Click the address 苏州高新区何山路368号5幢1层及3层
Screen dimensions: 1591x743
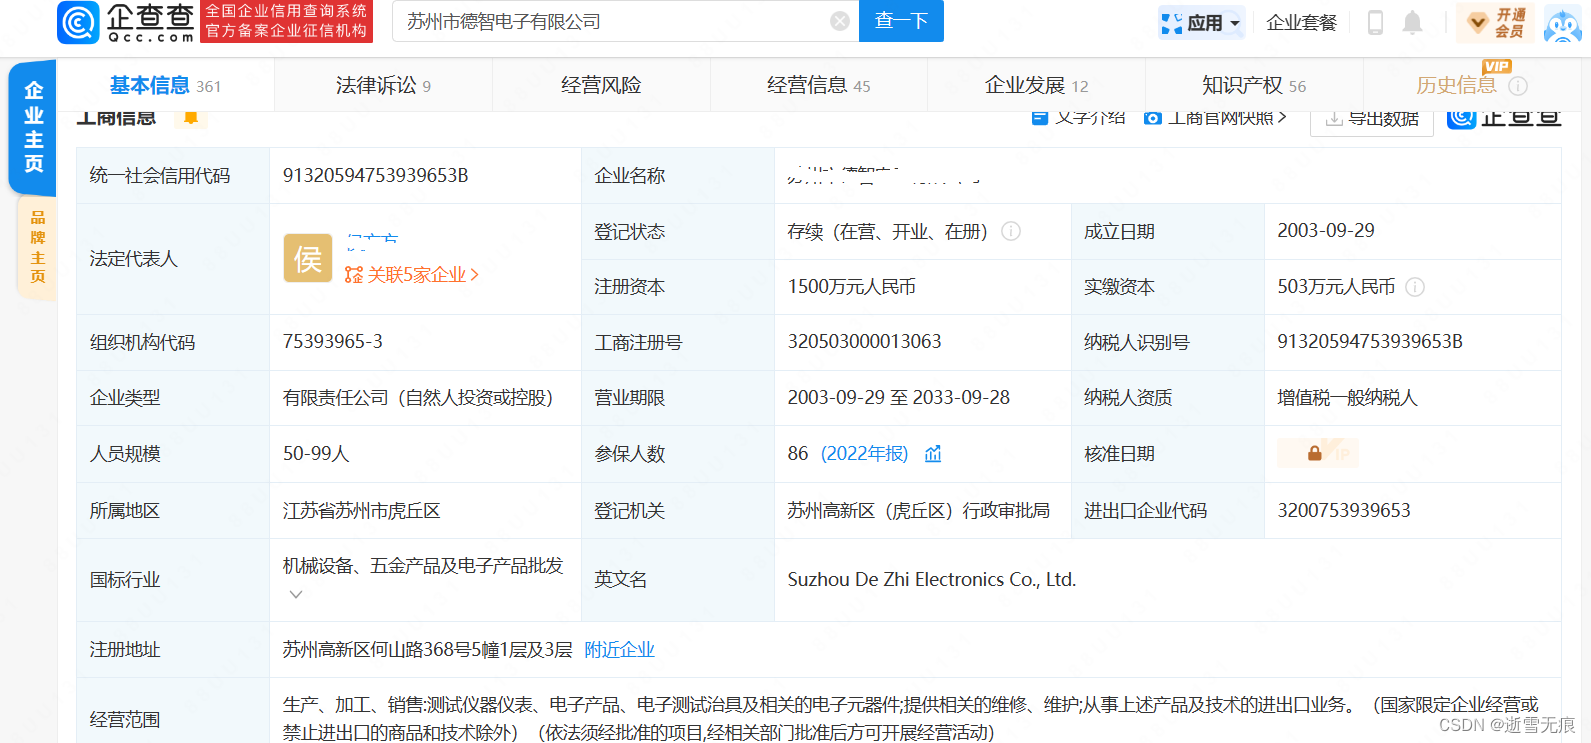[x=428, y=650]
